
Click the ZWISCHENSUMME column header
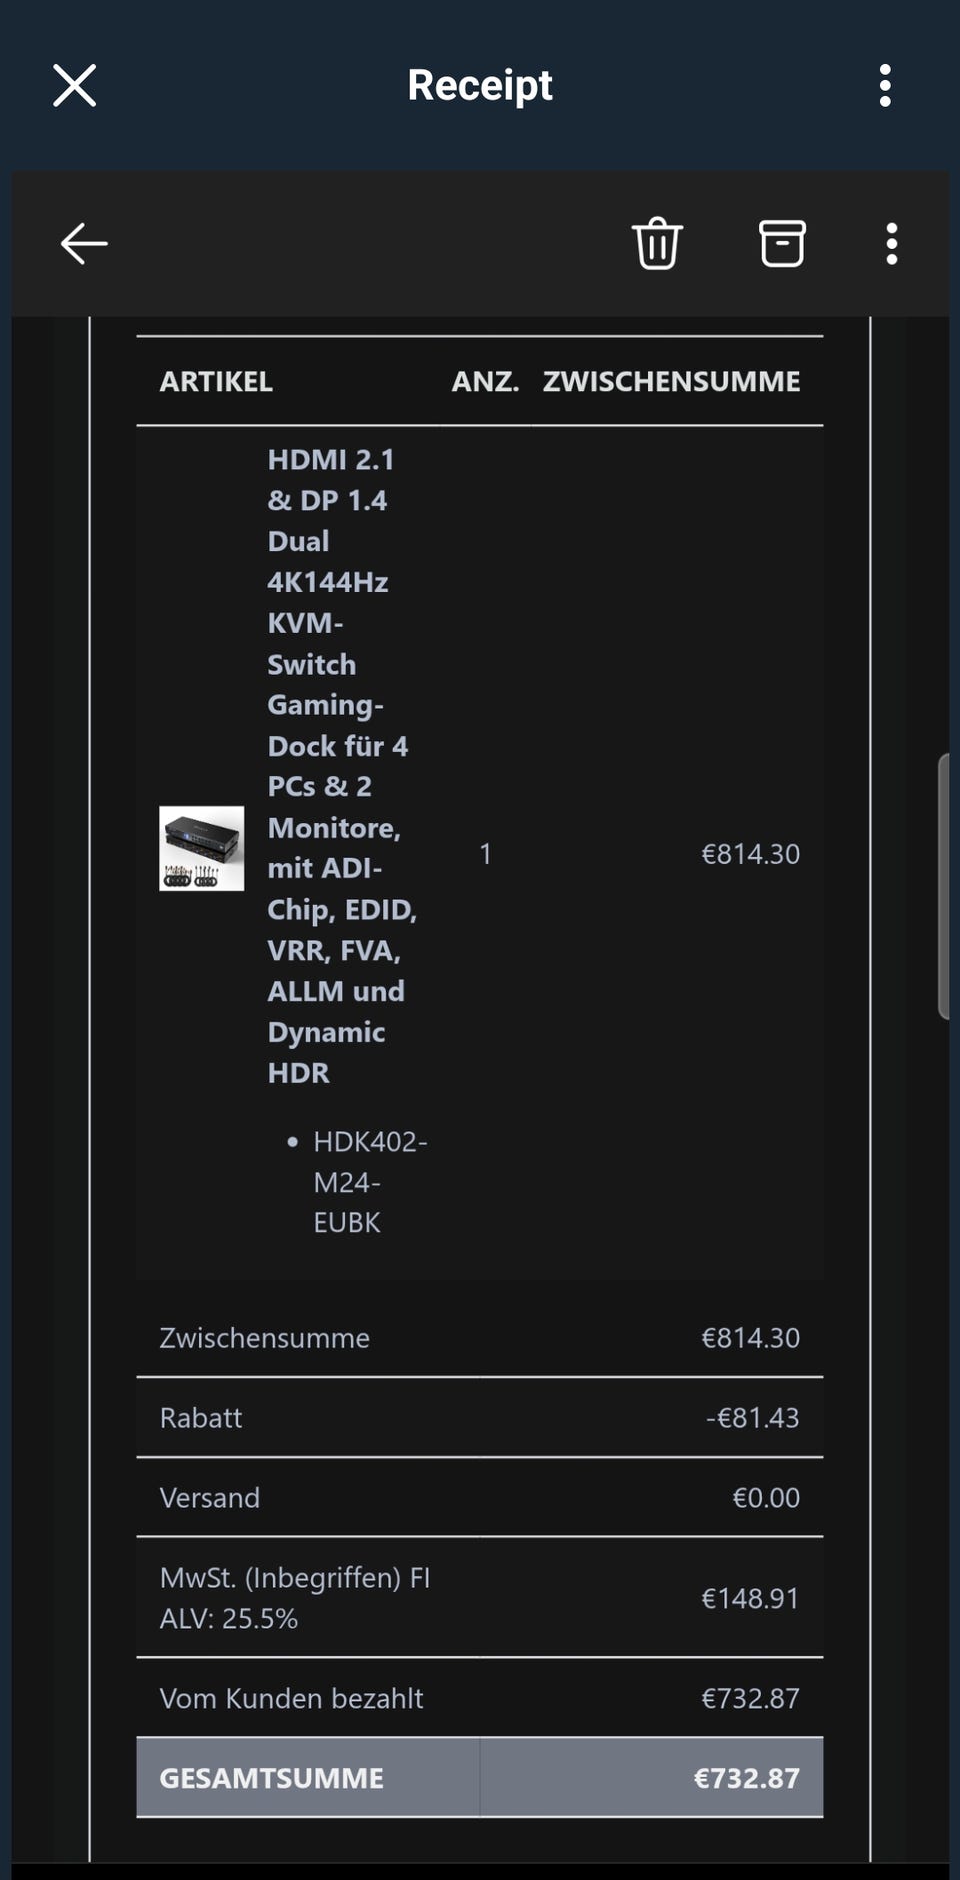point(671,381)
